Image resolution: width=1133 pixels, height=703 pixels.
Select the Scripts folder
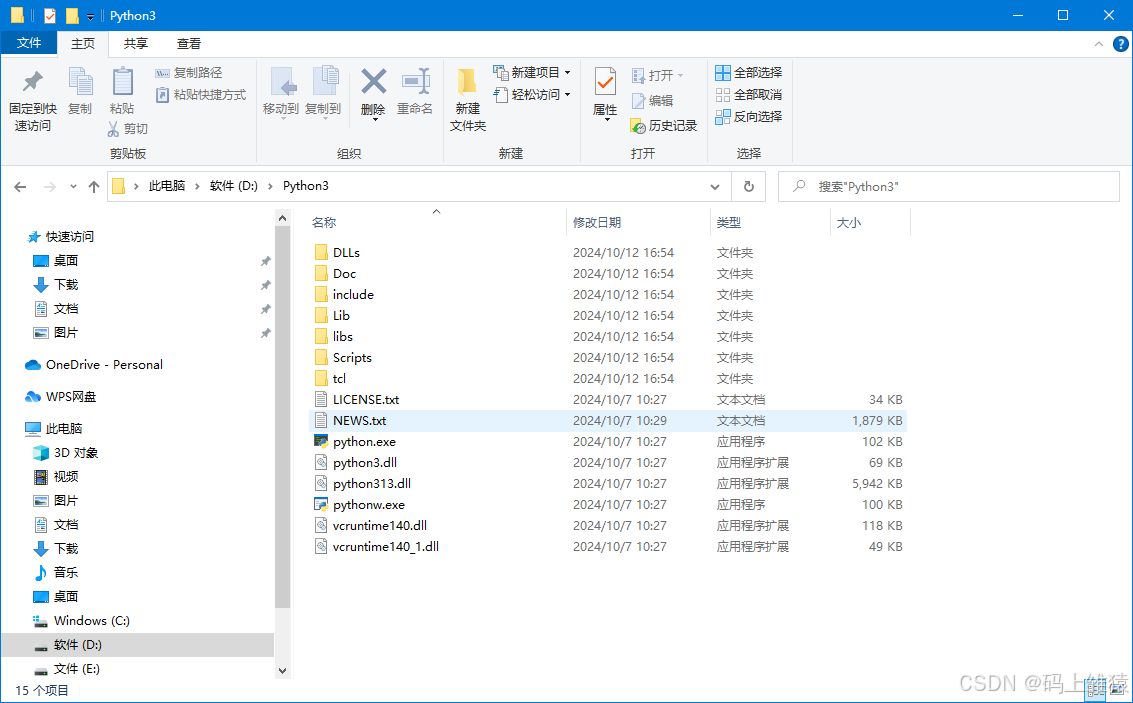pos(352,358)
